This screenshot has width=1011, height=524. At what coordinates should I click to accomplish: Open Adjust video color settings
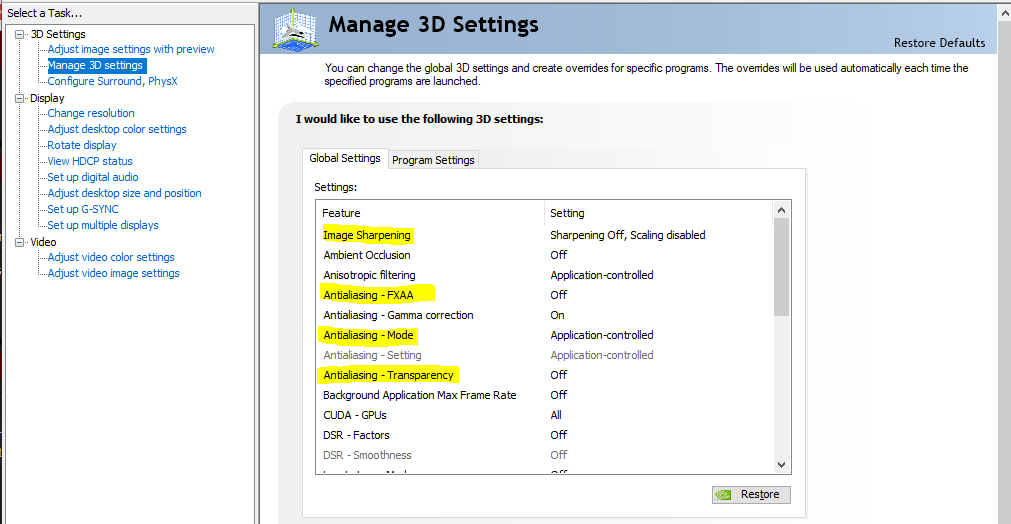(x=111, y=257)
